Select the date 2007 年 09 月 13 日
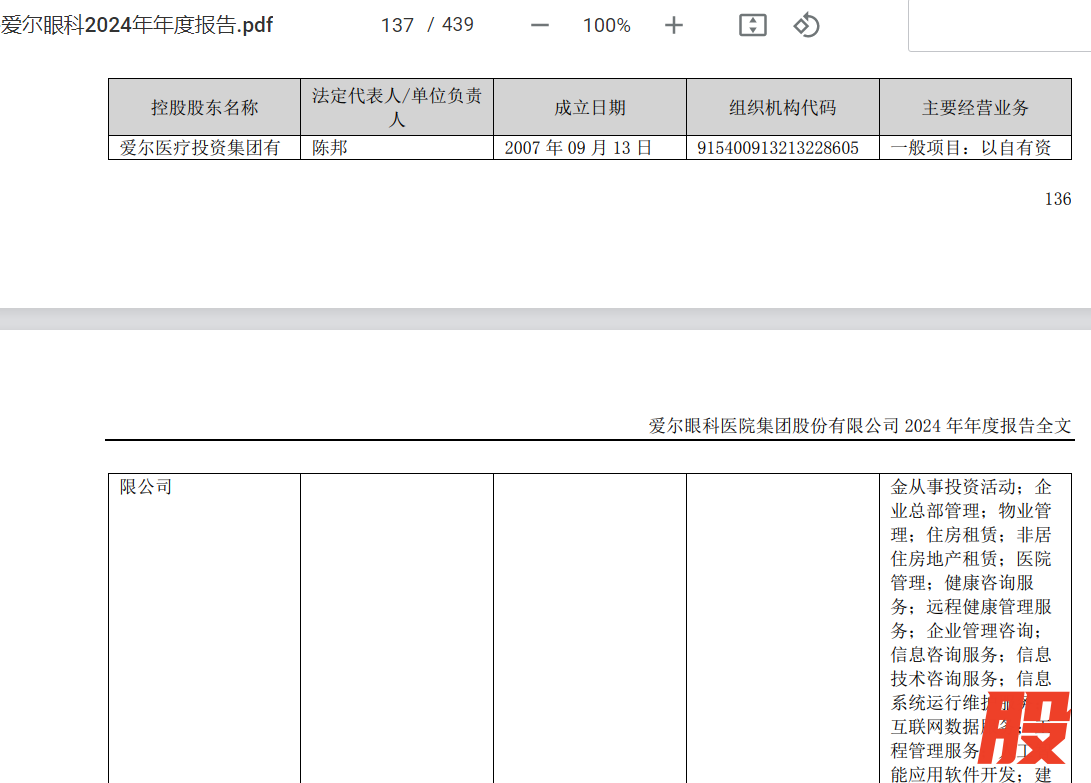The image size is (1091, 783). click(x=578, y=148)
